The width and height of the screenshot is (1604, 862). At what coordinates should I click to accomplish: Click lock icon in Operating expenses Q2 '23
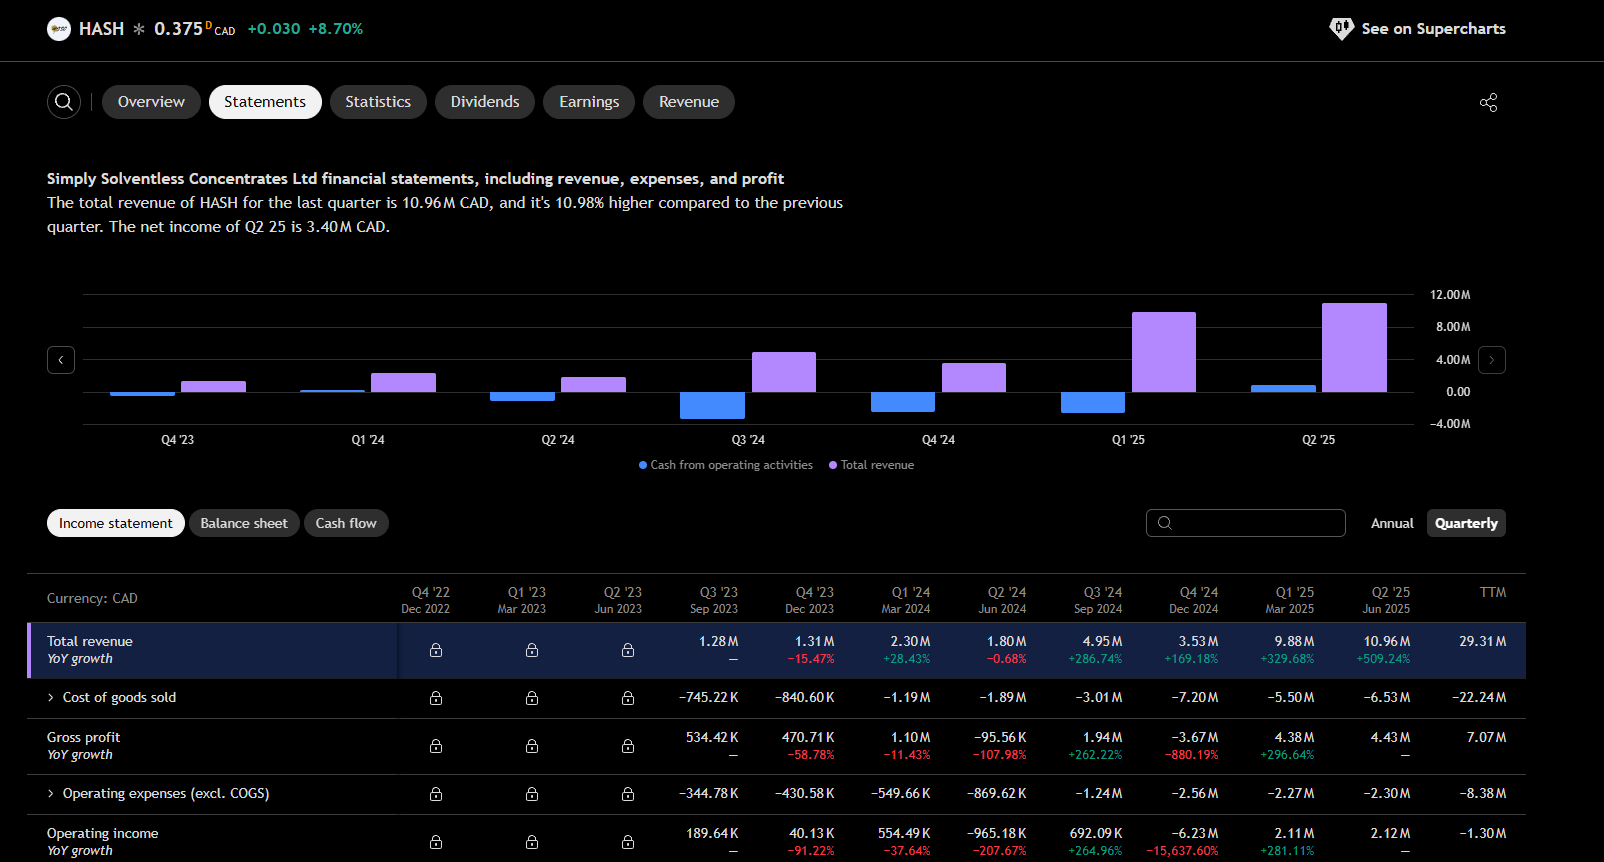point(628,794)
